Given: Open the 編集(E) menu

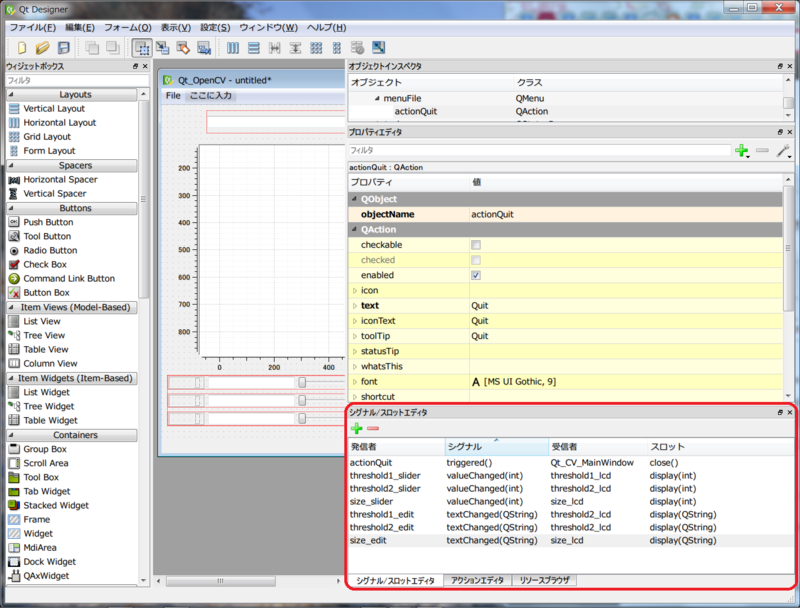Looking at the screenshot, I should (80, 28).
